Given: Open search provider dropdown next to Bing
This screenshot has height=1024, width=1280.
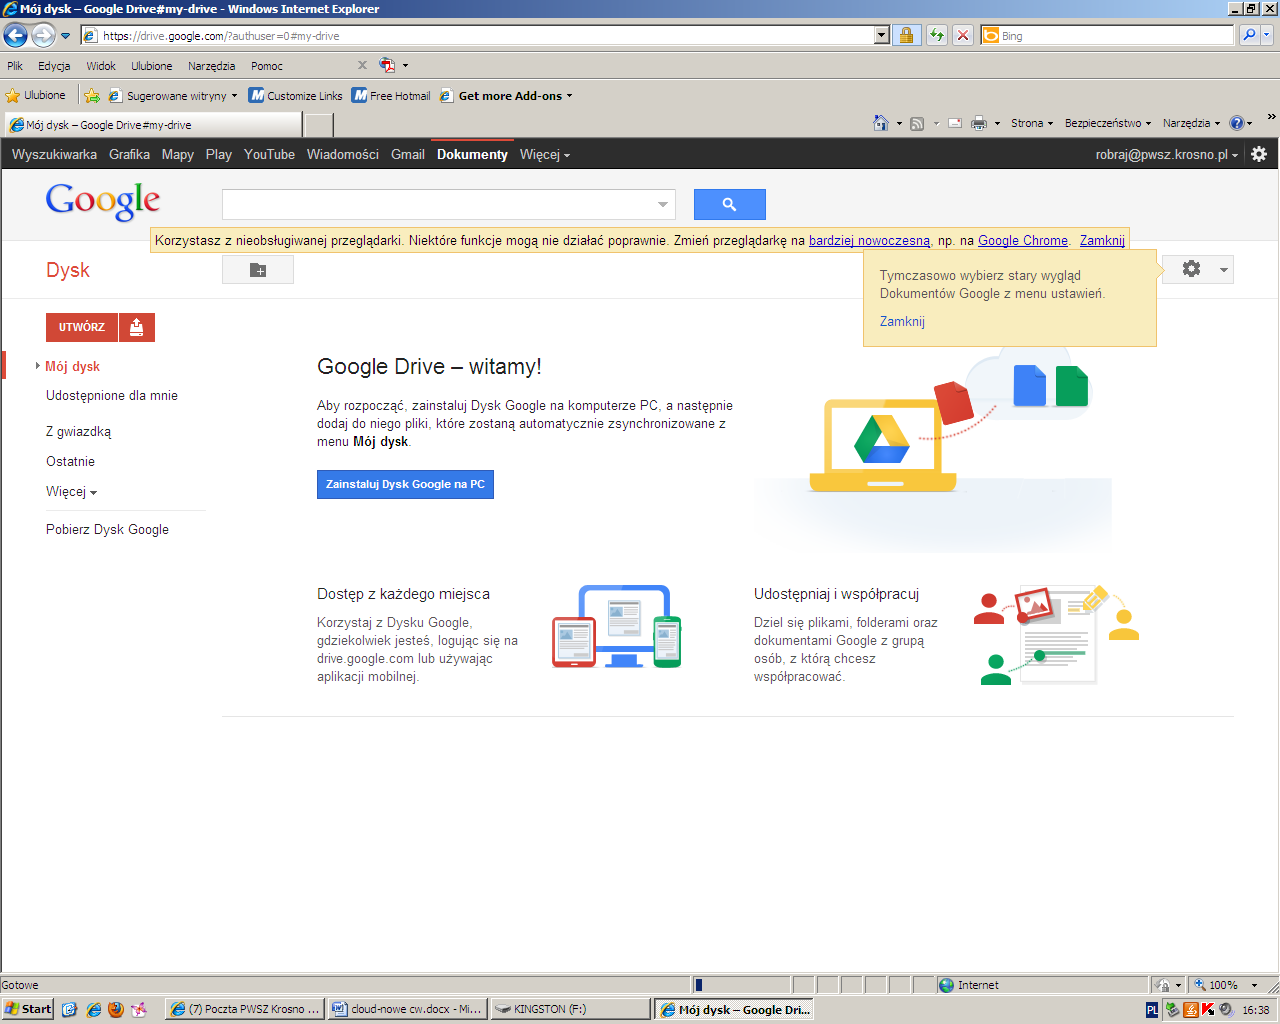Looking at the screenshot, I should (1267, 35).
